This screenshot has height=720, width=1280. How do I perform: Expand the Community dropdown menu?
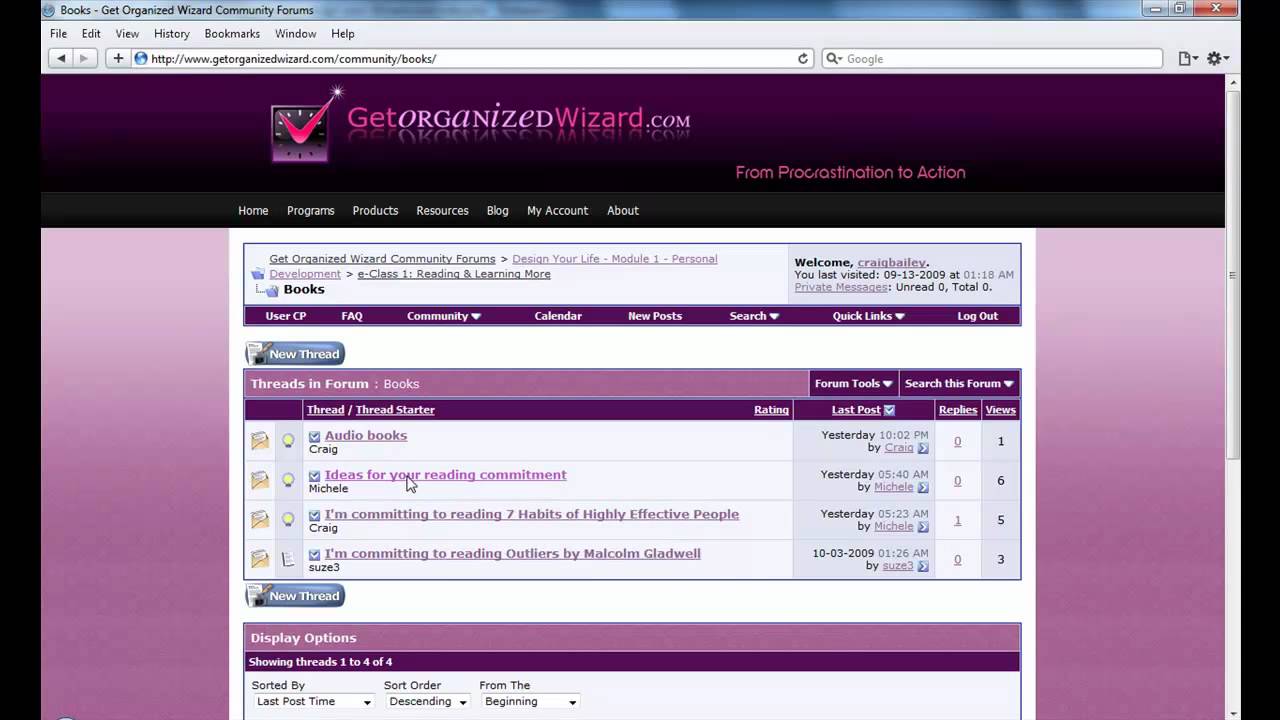443,316
